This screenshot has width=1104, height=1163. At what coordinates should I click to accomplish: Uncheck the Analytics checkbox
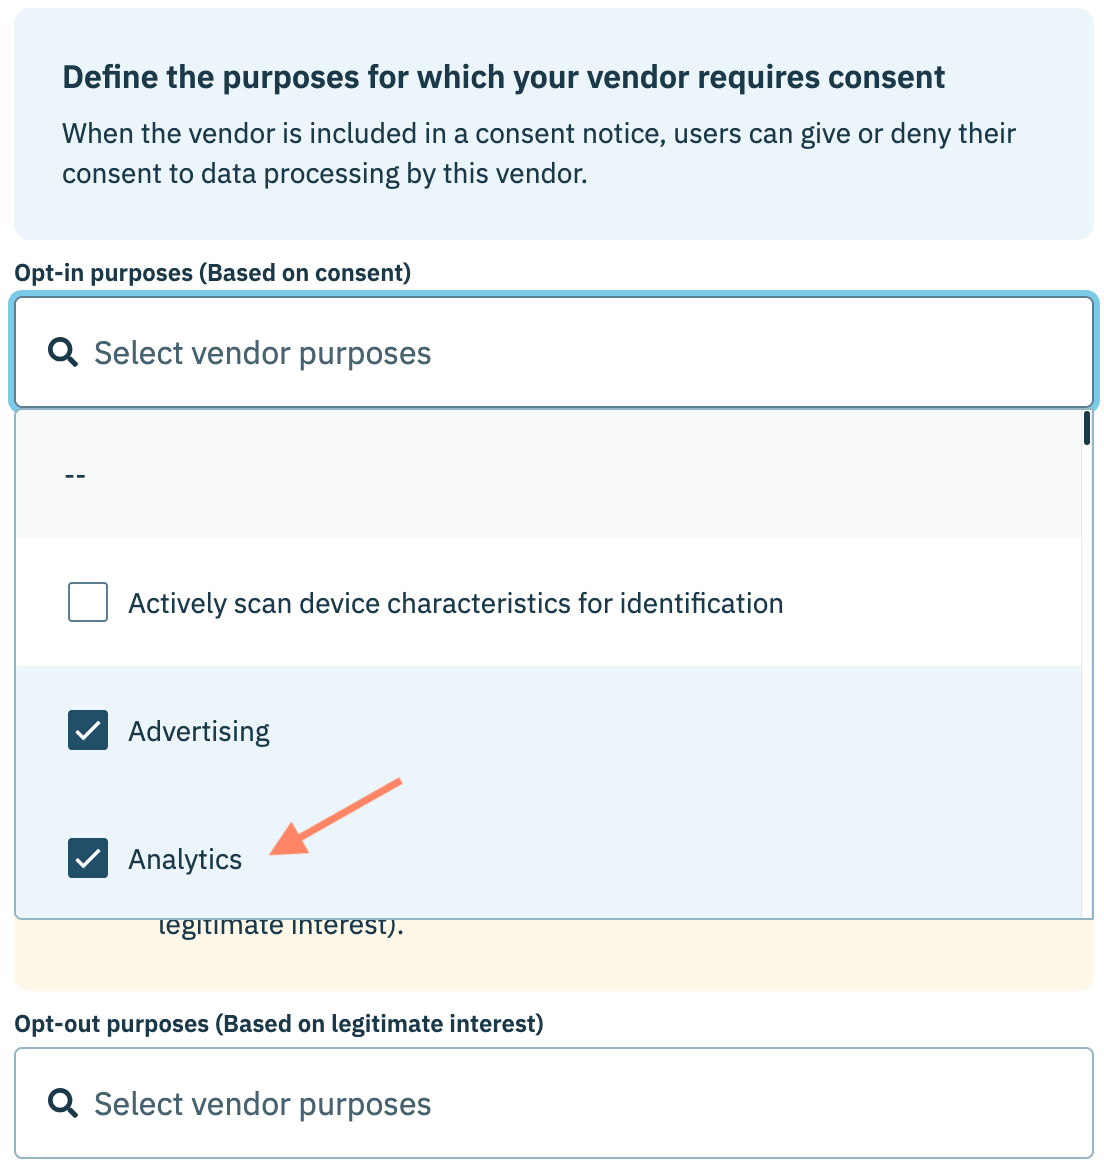point(88,859)
